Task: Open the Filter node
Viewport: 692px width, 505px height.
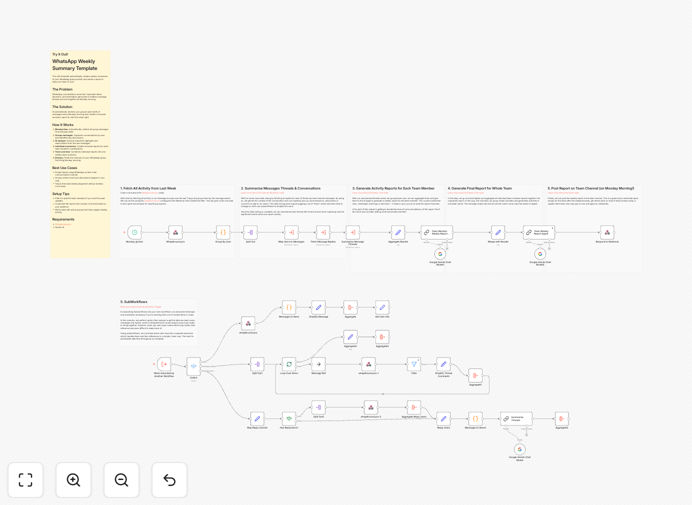Action: [414, 364]
